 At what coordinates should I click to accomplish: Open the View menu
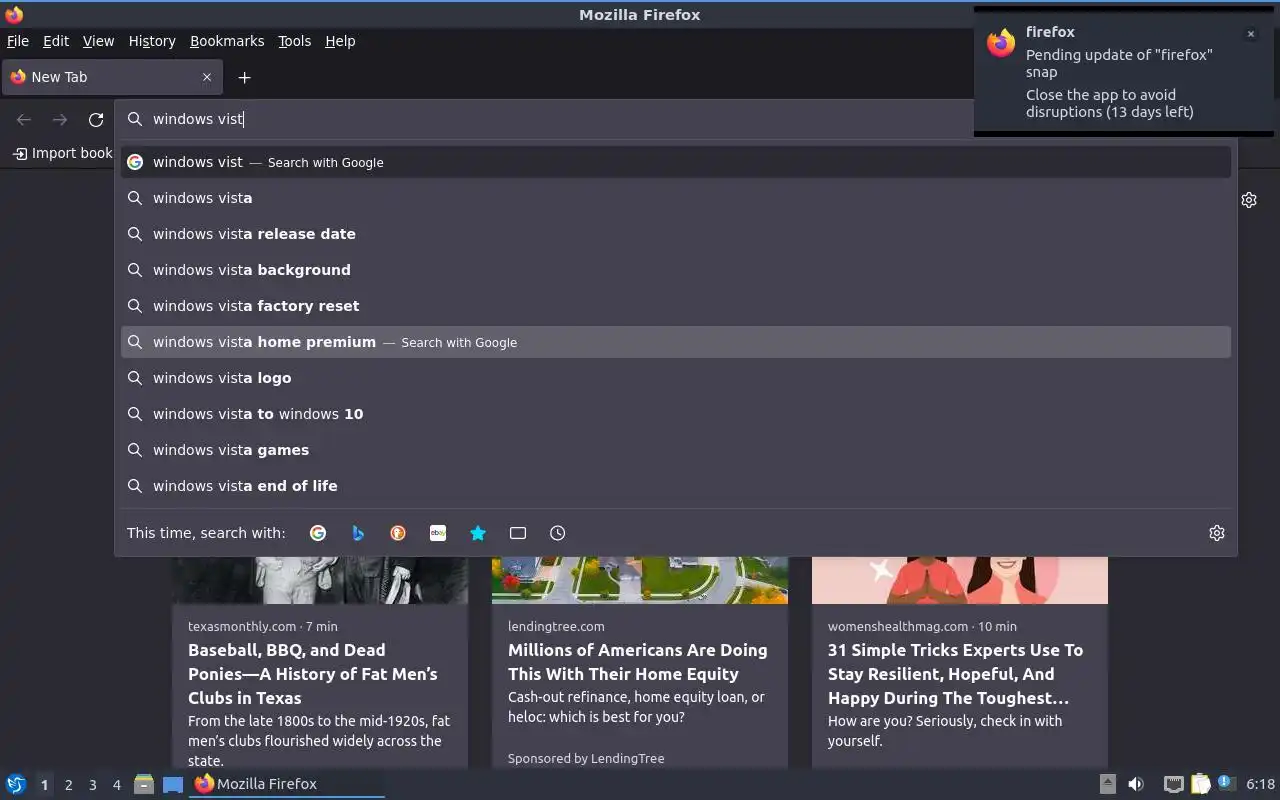(x=98, y=41)
